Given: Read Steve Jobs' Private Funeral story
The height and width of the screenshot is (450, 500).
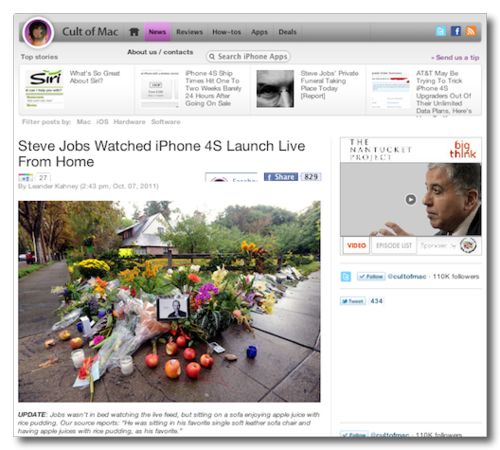Looking at the screenshot, I should pos(329,85).
